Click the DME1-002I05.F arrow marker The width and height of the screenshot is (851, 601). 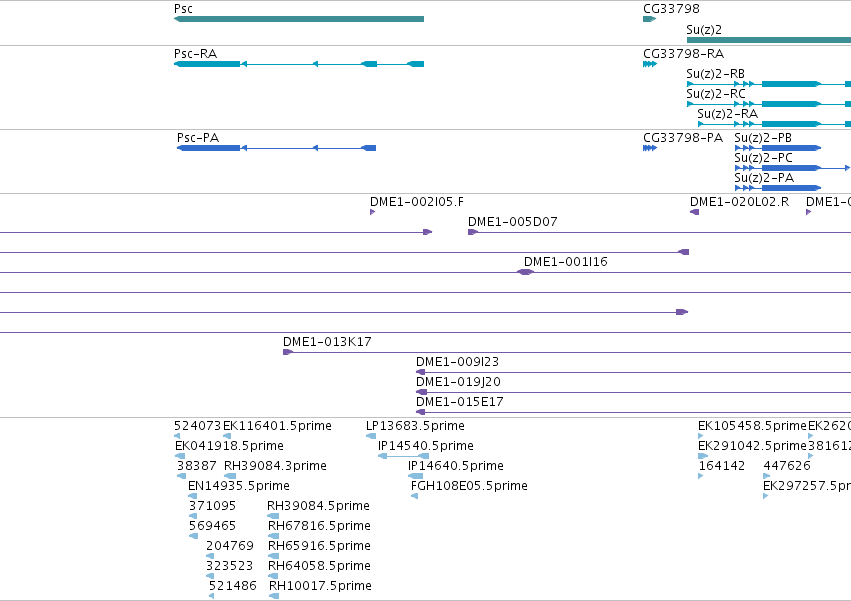372,212
